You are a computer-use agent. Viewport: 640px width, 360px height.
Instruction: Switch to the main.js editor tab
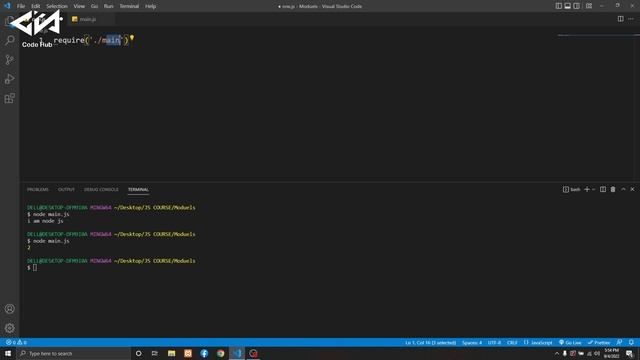87,19
